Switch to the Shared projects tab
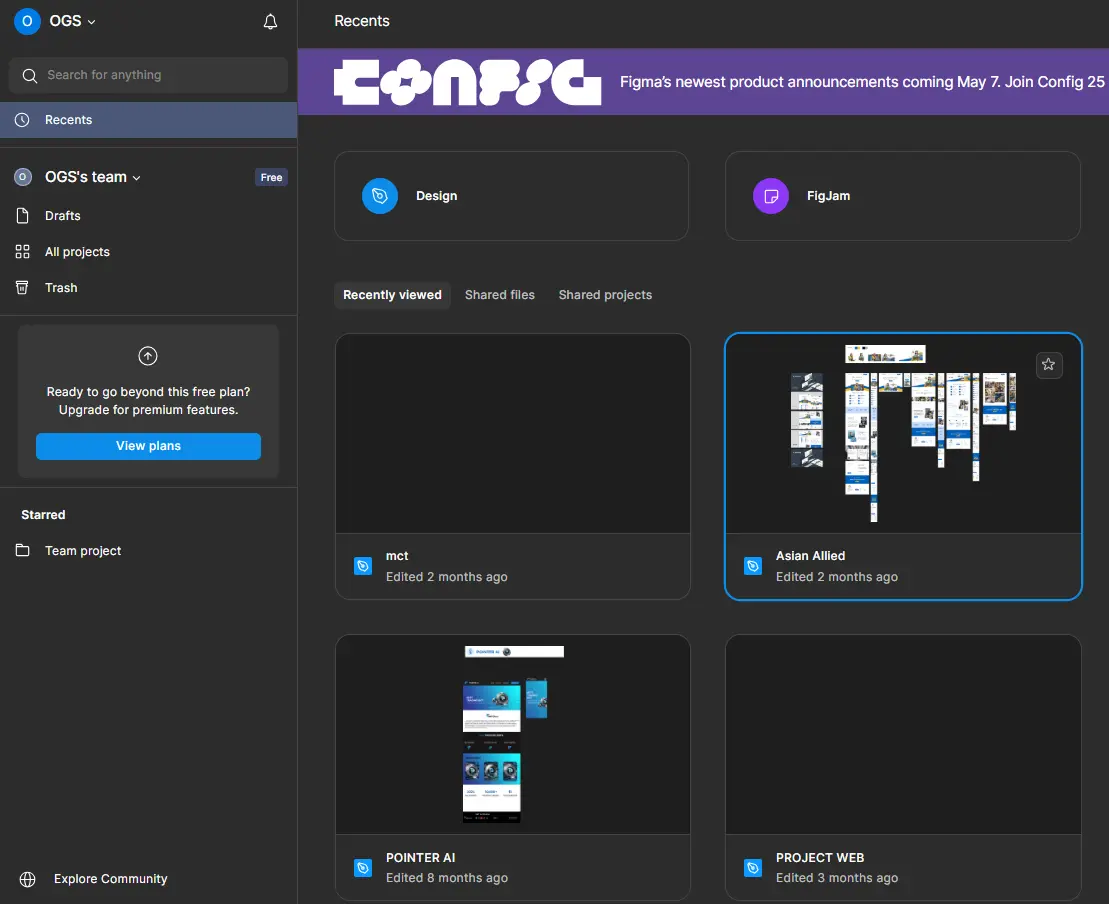 tap(605, 295)
